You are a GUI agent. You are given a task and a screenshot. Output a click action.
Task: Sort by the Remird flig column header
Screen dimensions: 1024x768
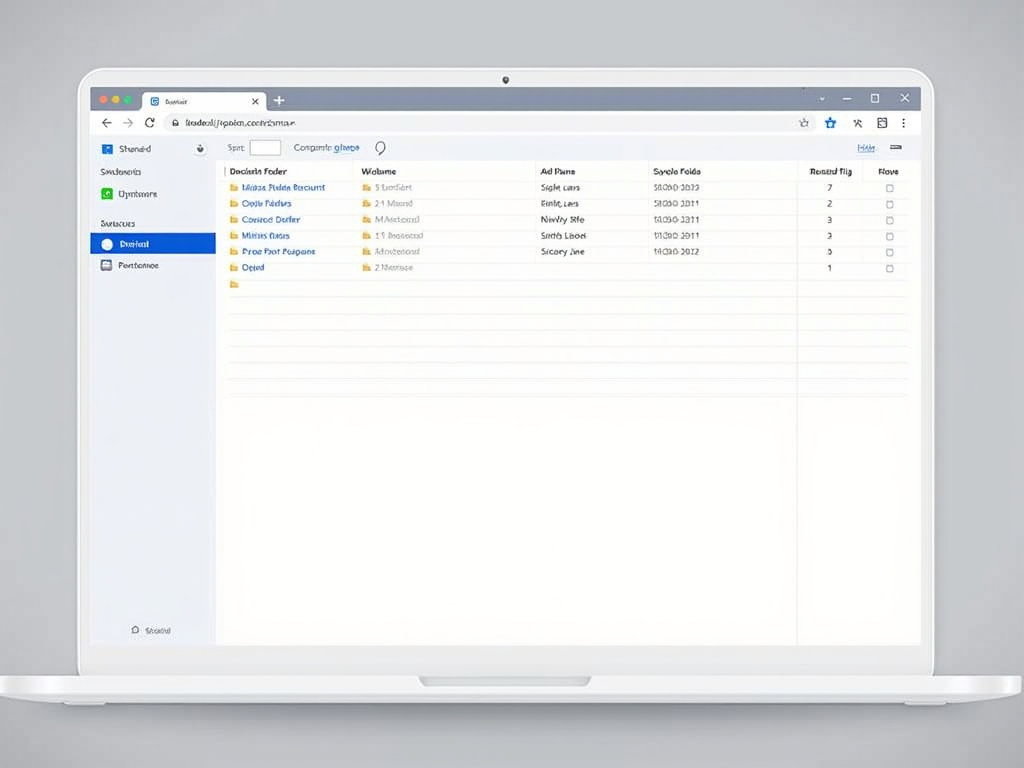pyautogui.click(x=830, y=171)
